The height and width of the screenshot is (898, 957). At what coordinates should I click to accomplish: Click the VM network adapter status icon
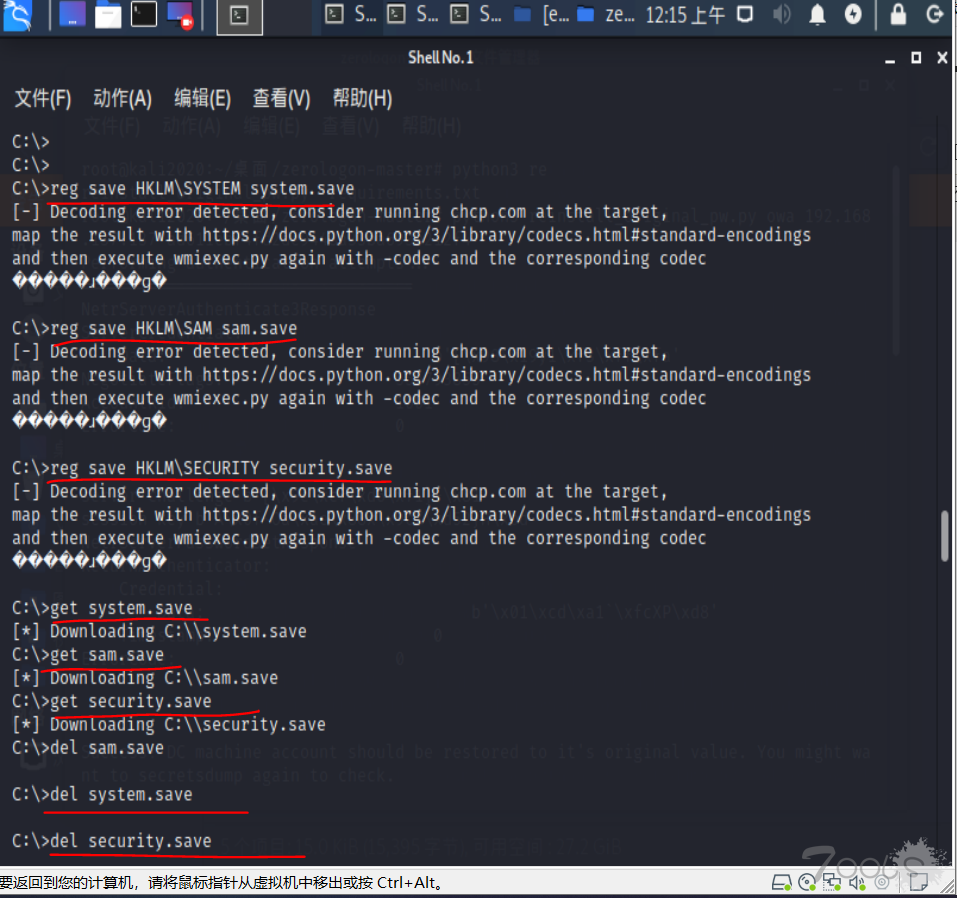pyautogui.click(x=832, y=883)
